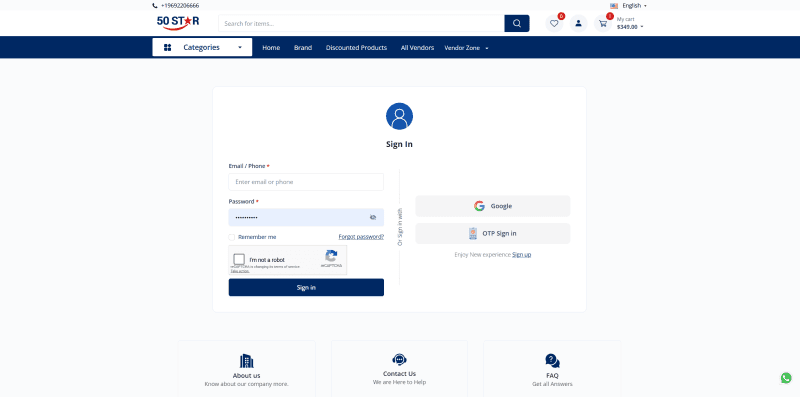Click the Categories grid icon
The height and width of the screenshot is (397, 800).
(167, 47)
